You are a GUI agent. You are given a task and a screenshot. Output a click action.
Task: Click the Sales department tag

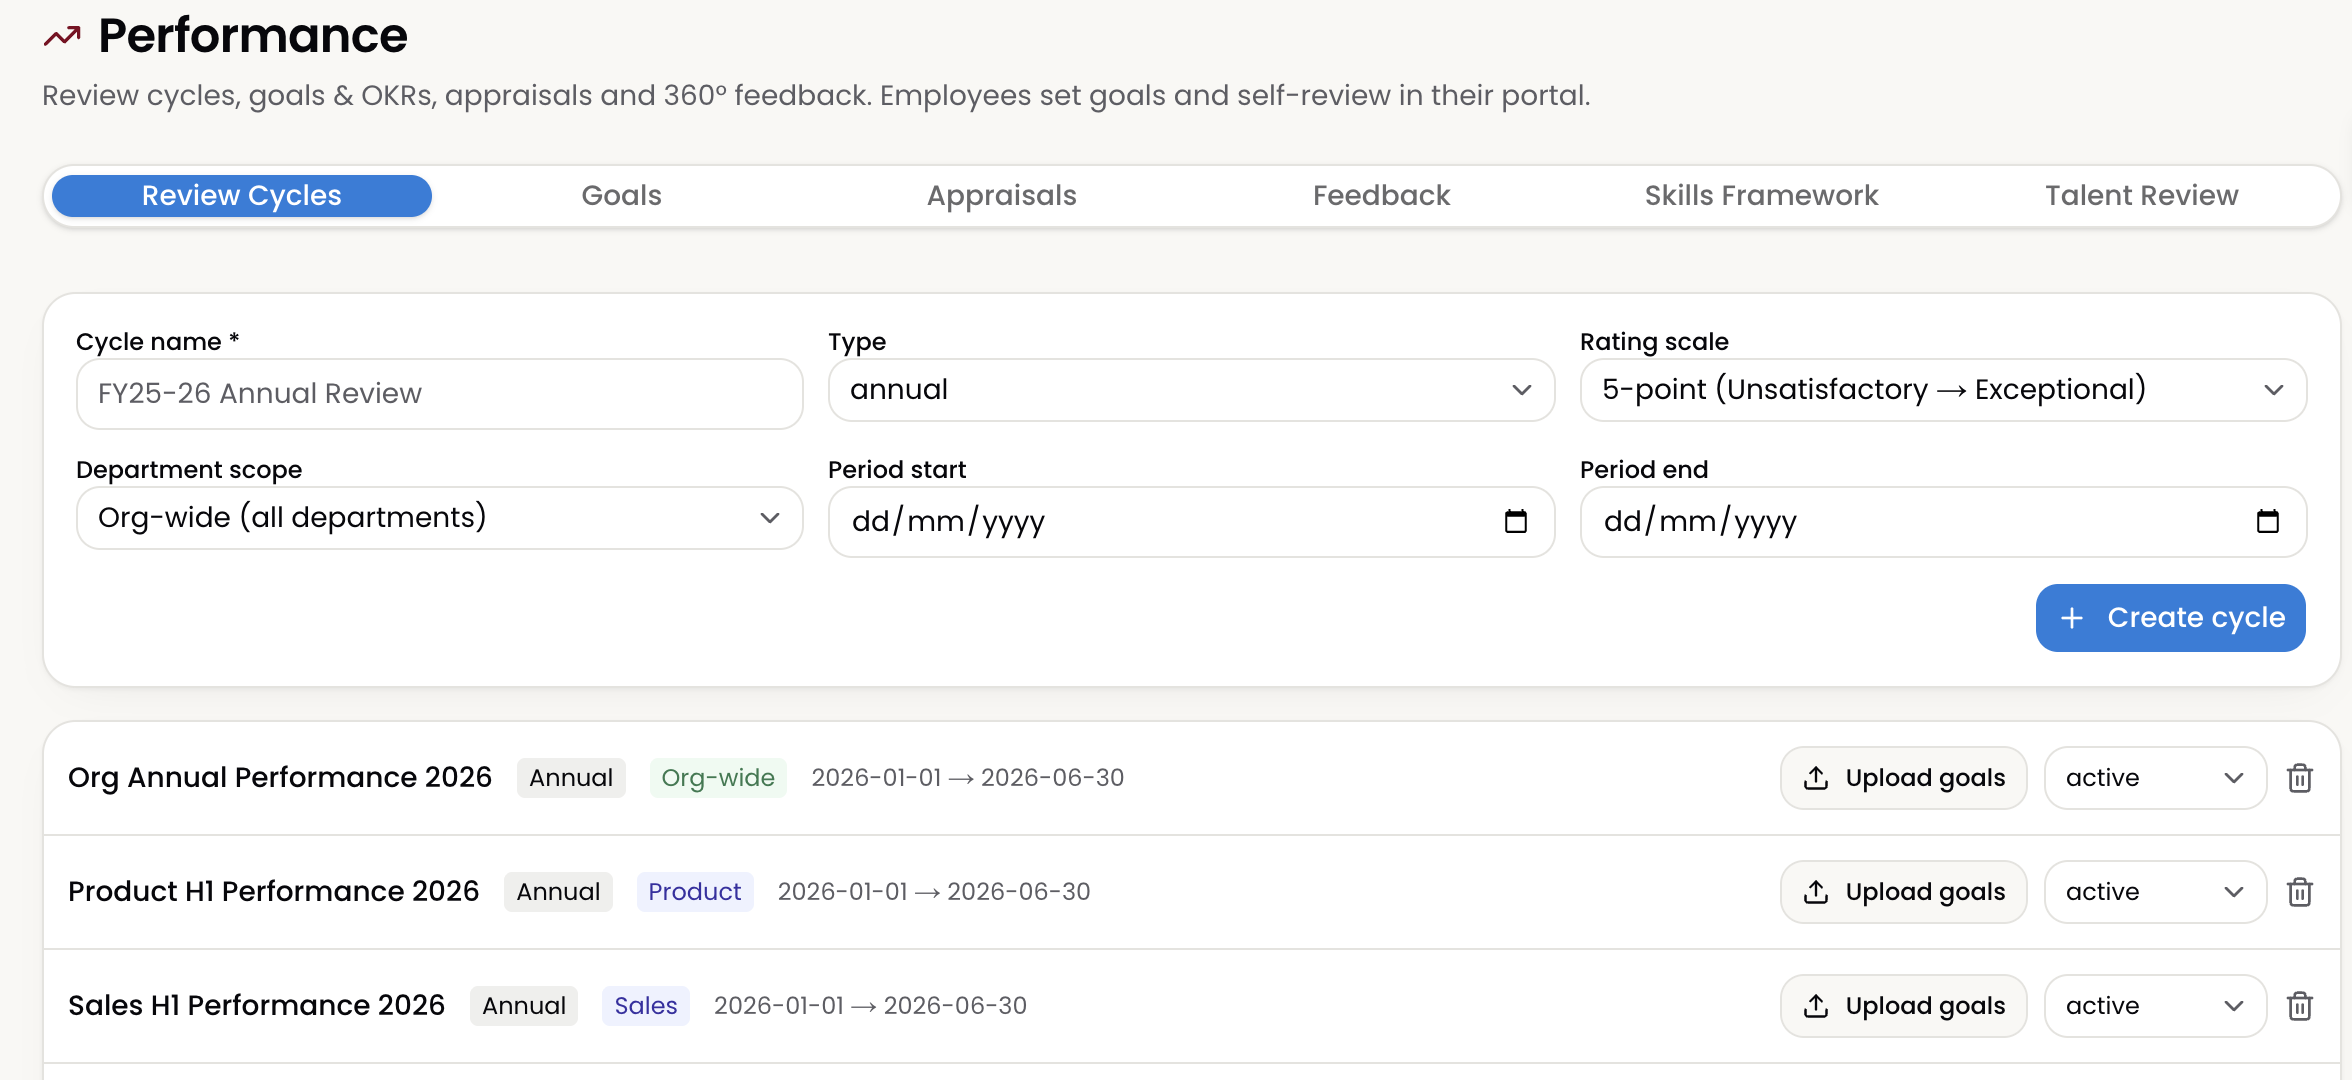646,1006
